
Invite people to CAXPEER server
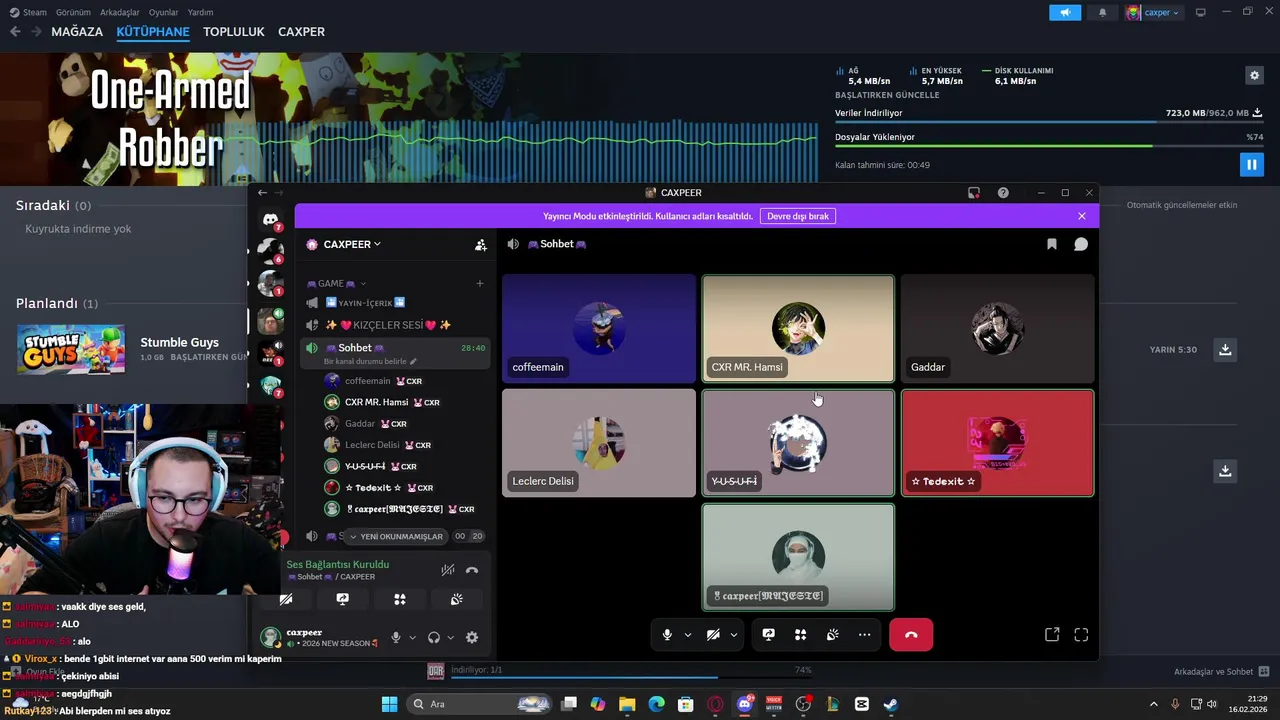(x=480, y=244)
